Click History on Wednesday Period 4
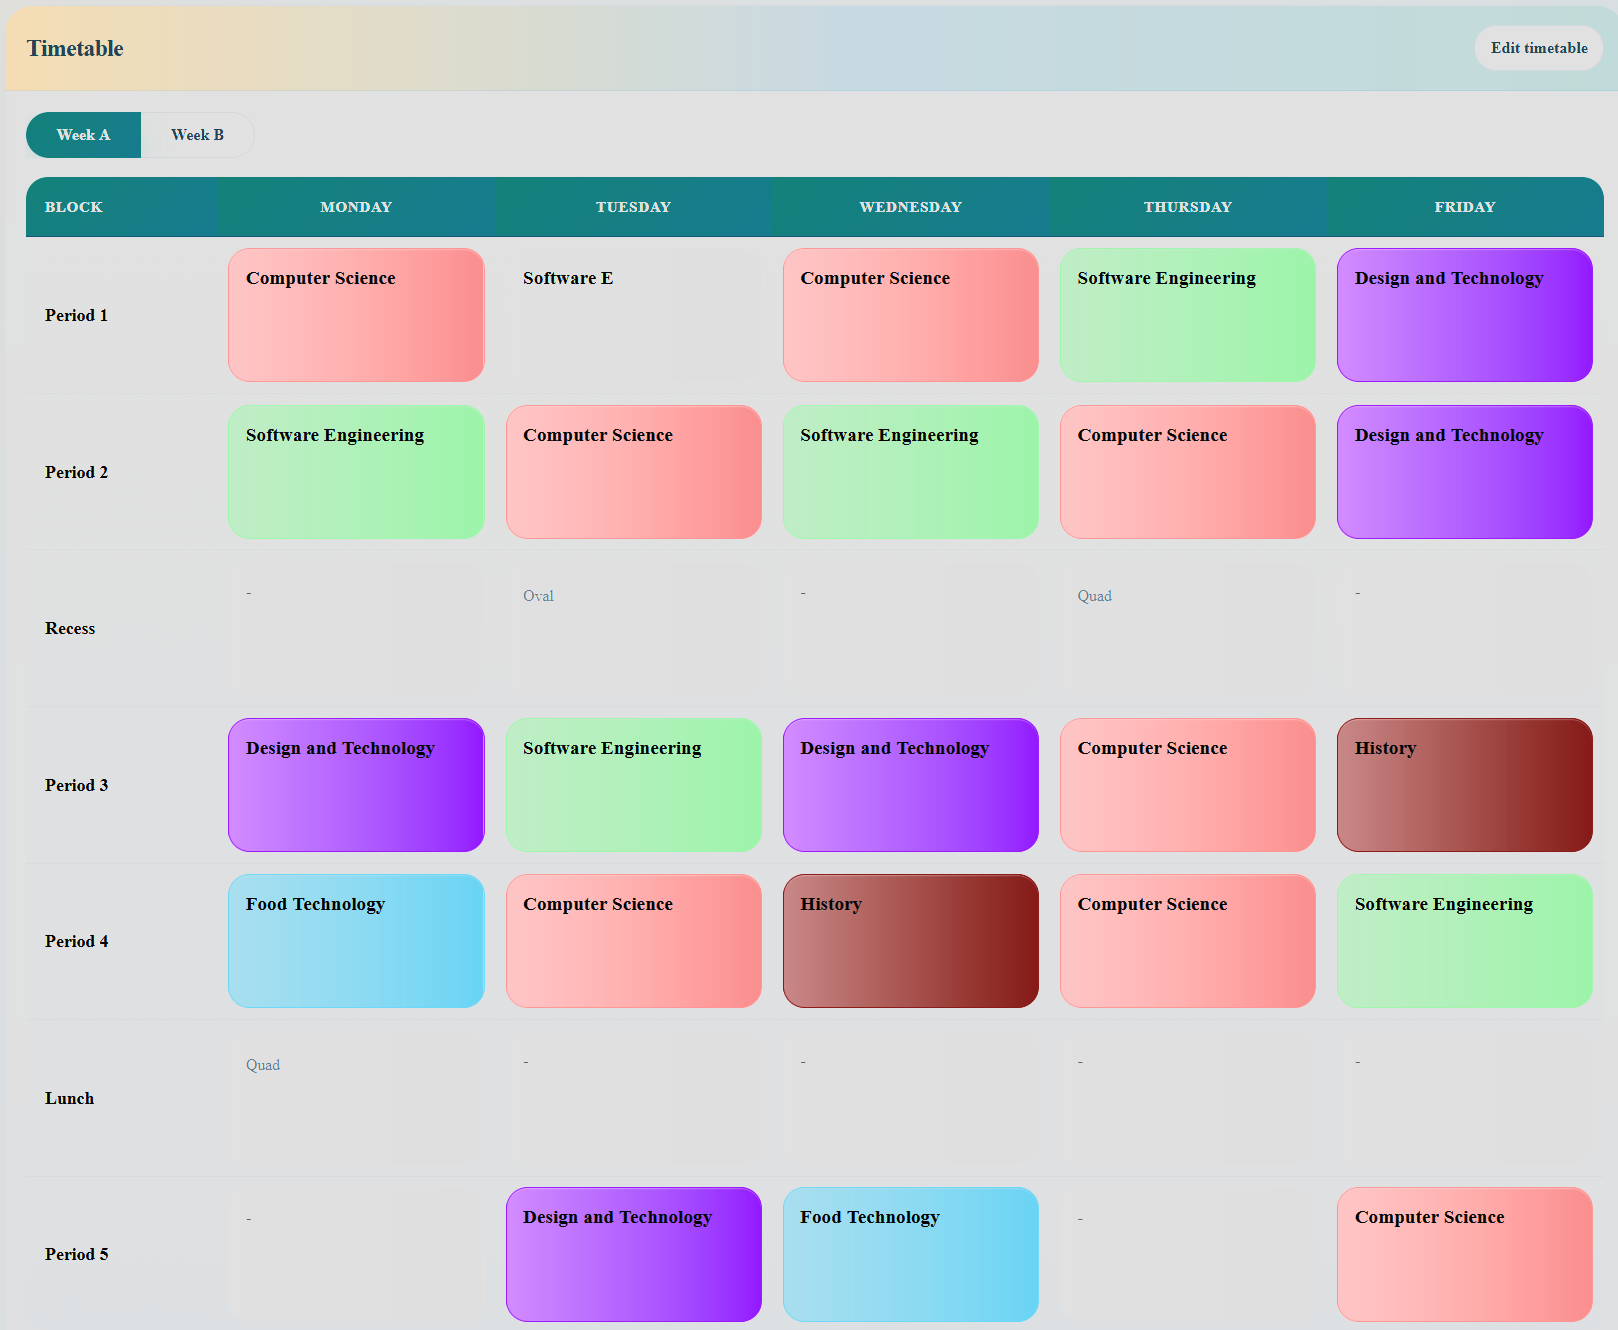The height and width of the screenshot is (1330, 1618). [910, 940]
